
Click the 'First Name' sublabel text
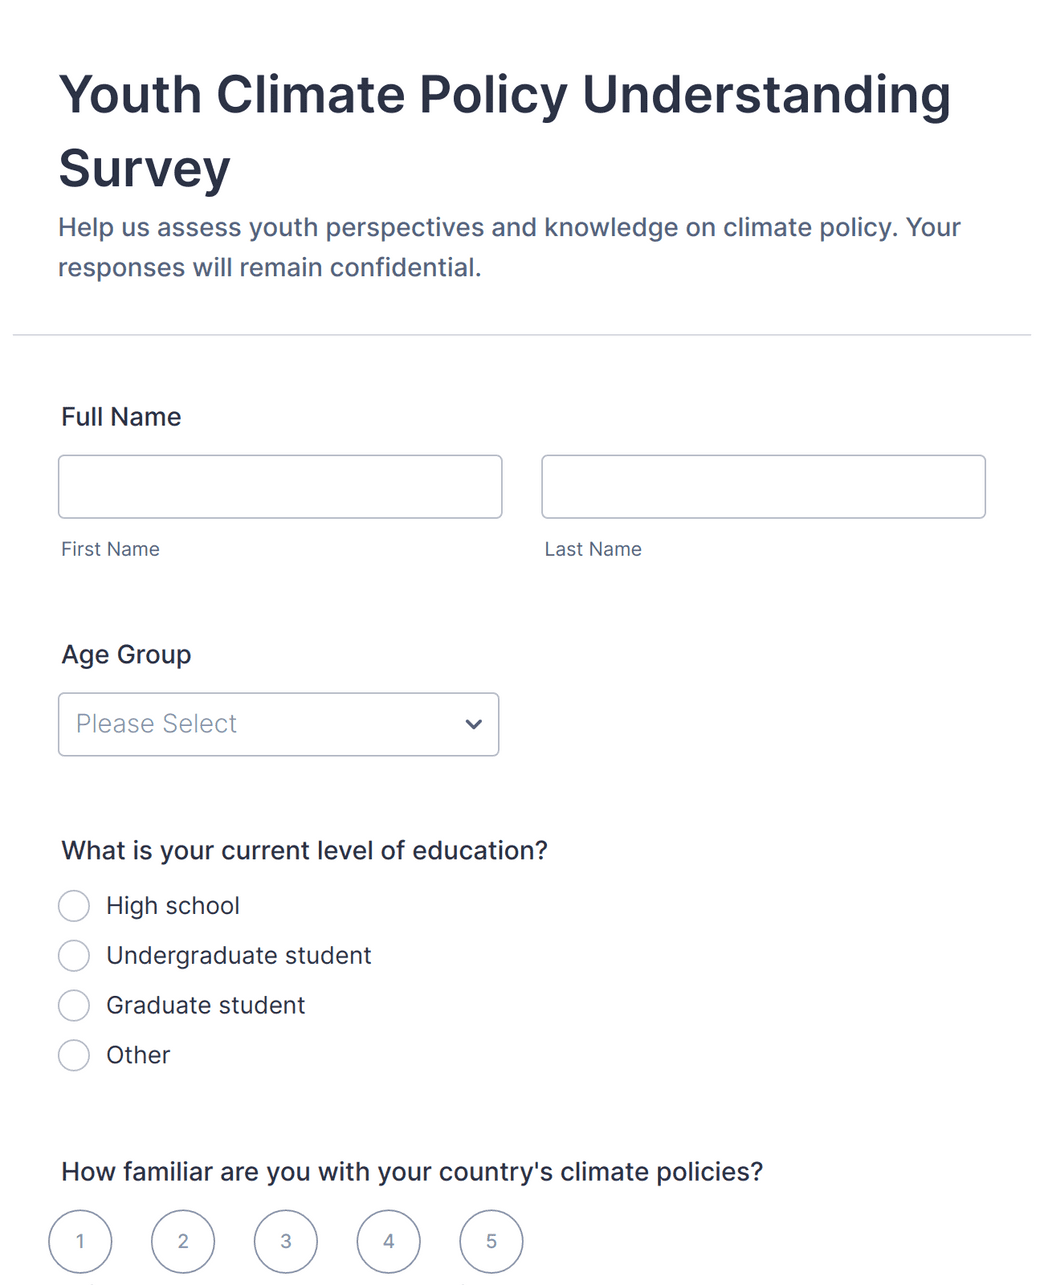point(110,549)
